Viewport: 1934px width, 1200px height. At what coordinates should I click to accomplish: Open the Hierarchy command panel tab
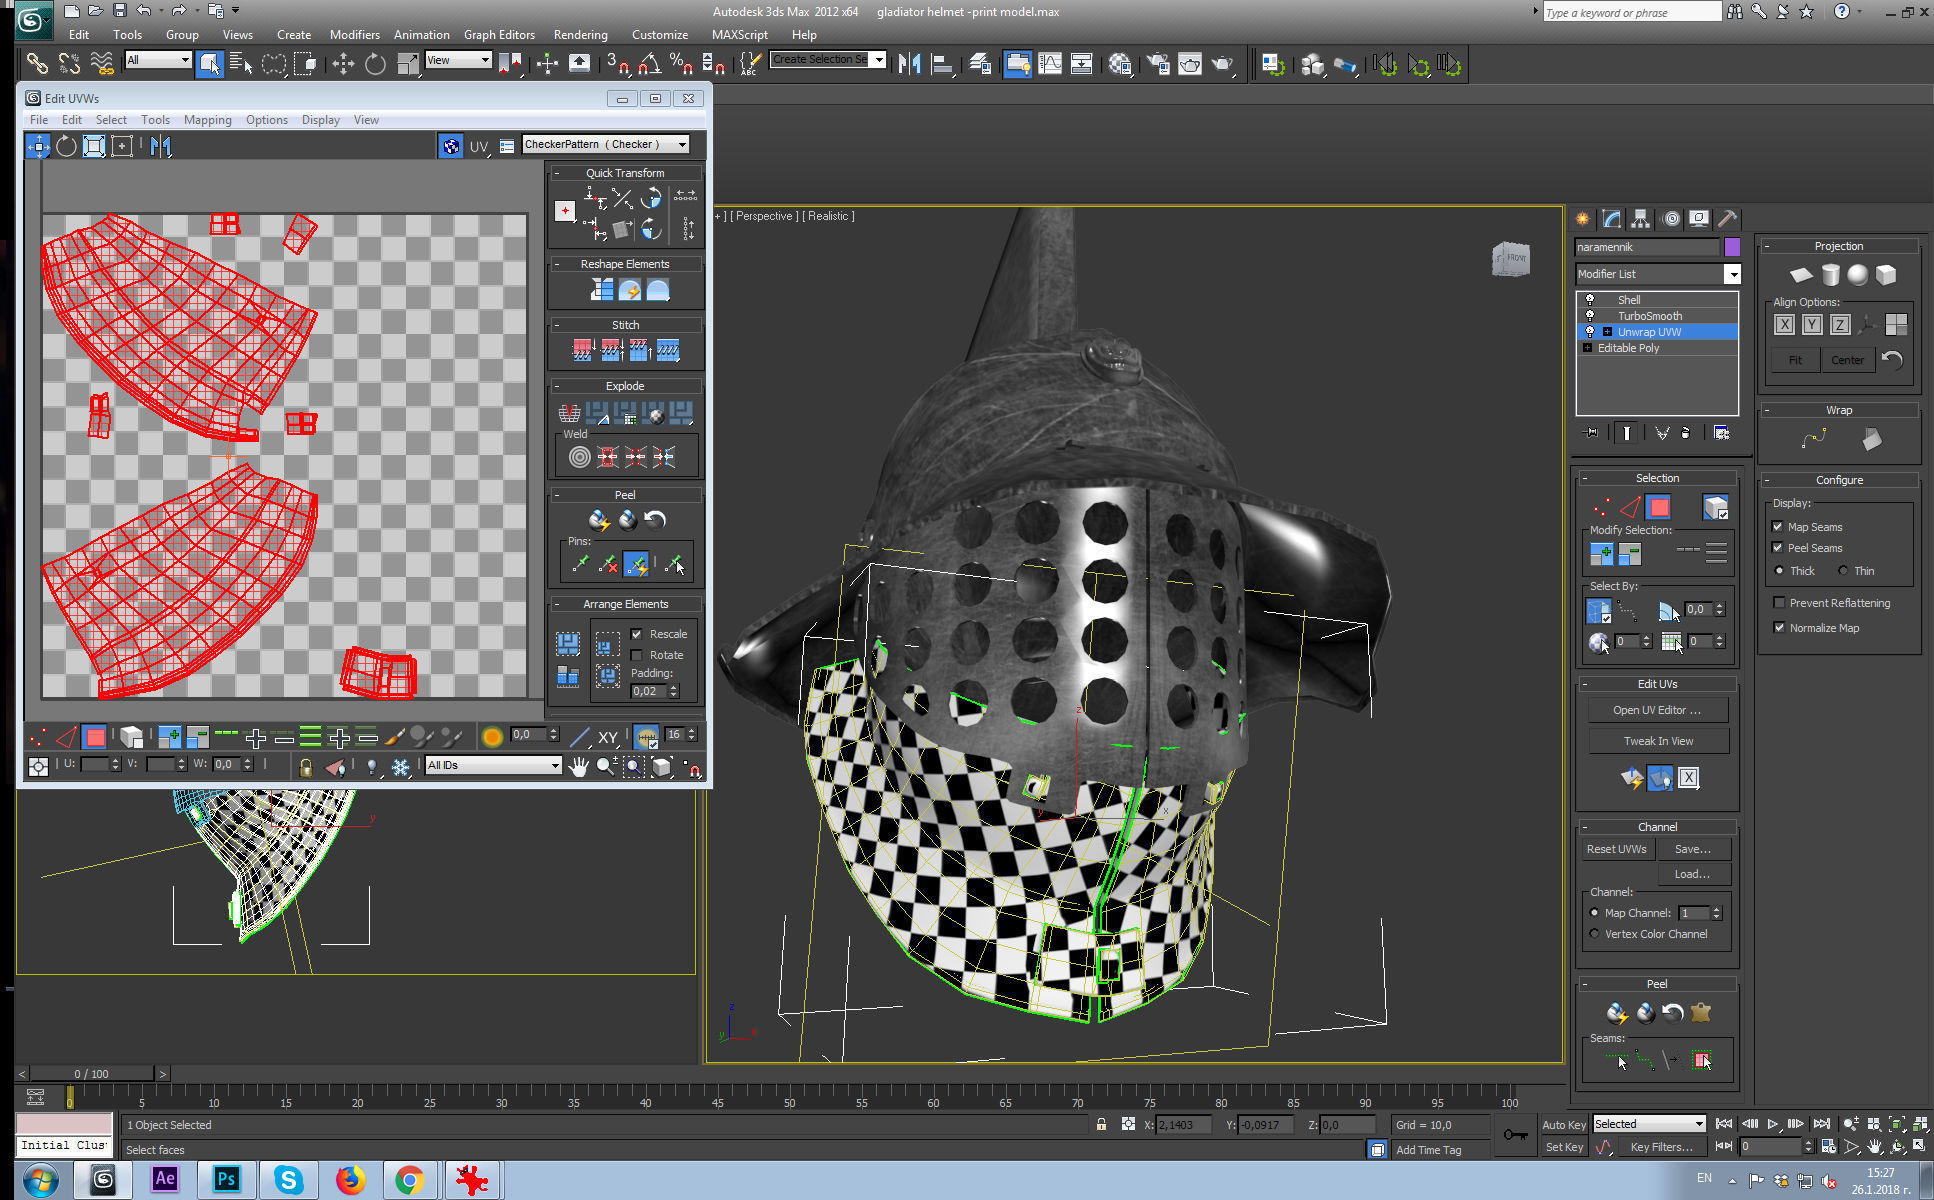[1640, 219]
